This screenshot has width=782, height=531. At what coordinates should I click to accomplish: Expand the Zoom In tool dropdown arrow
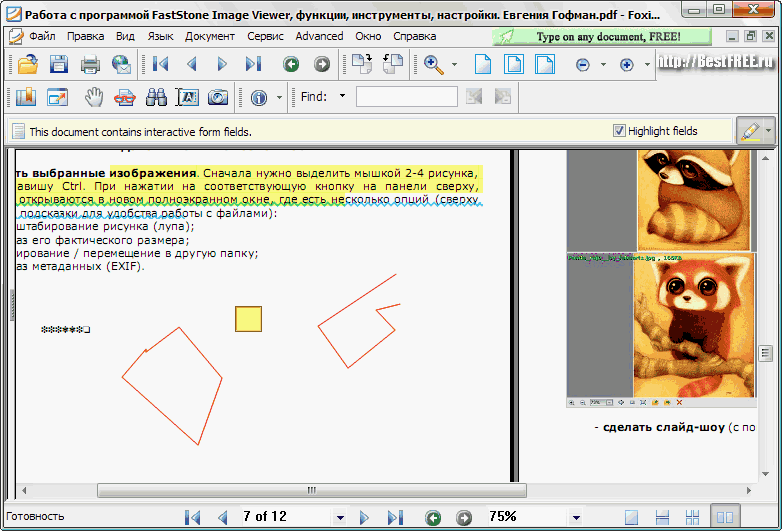coord(454,64)
